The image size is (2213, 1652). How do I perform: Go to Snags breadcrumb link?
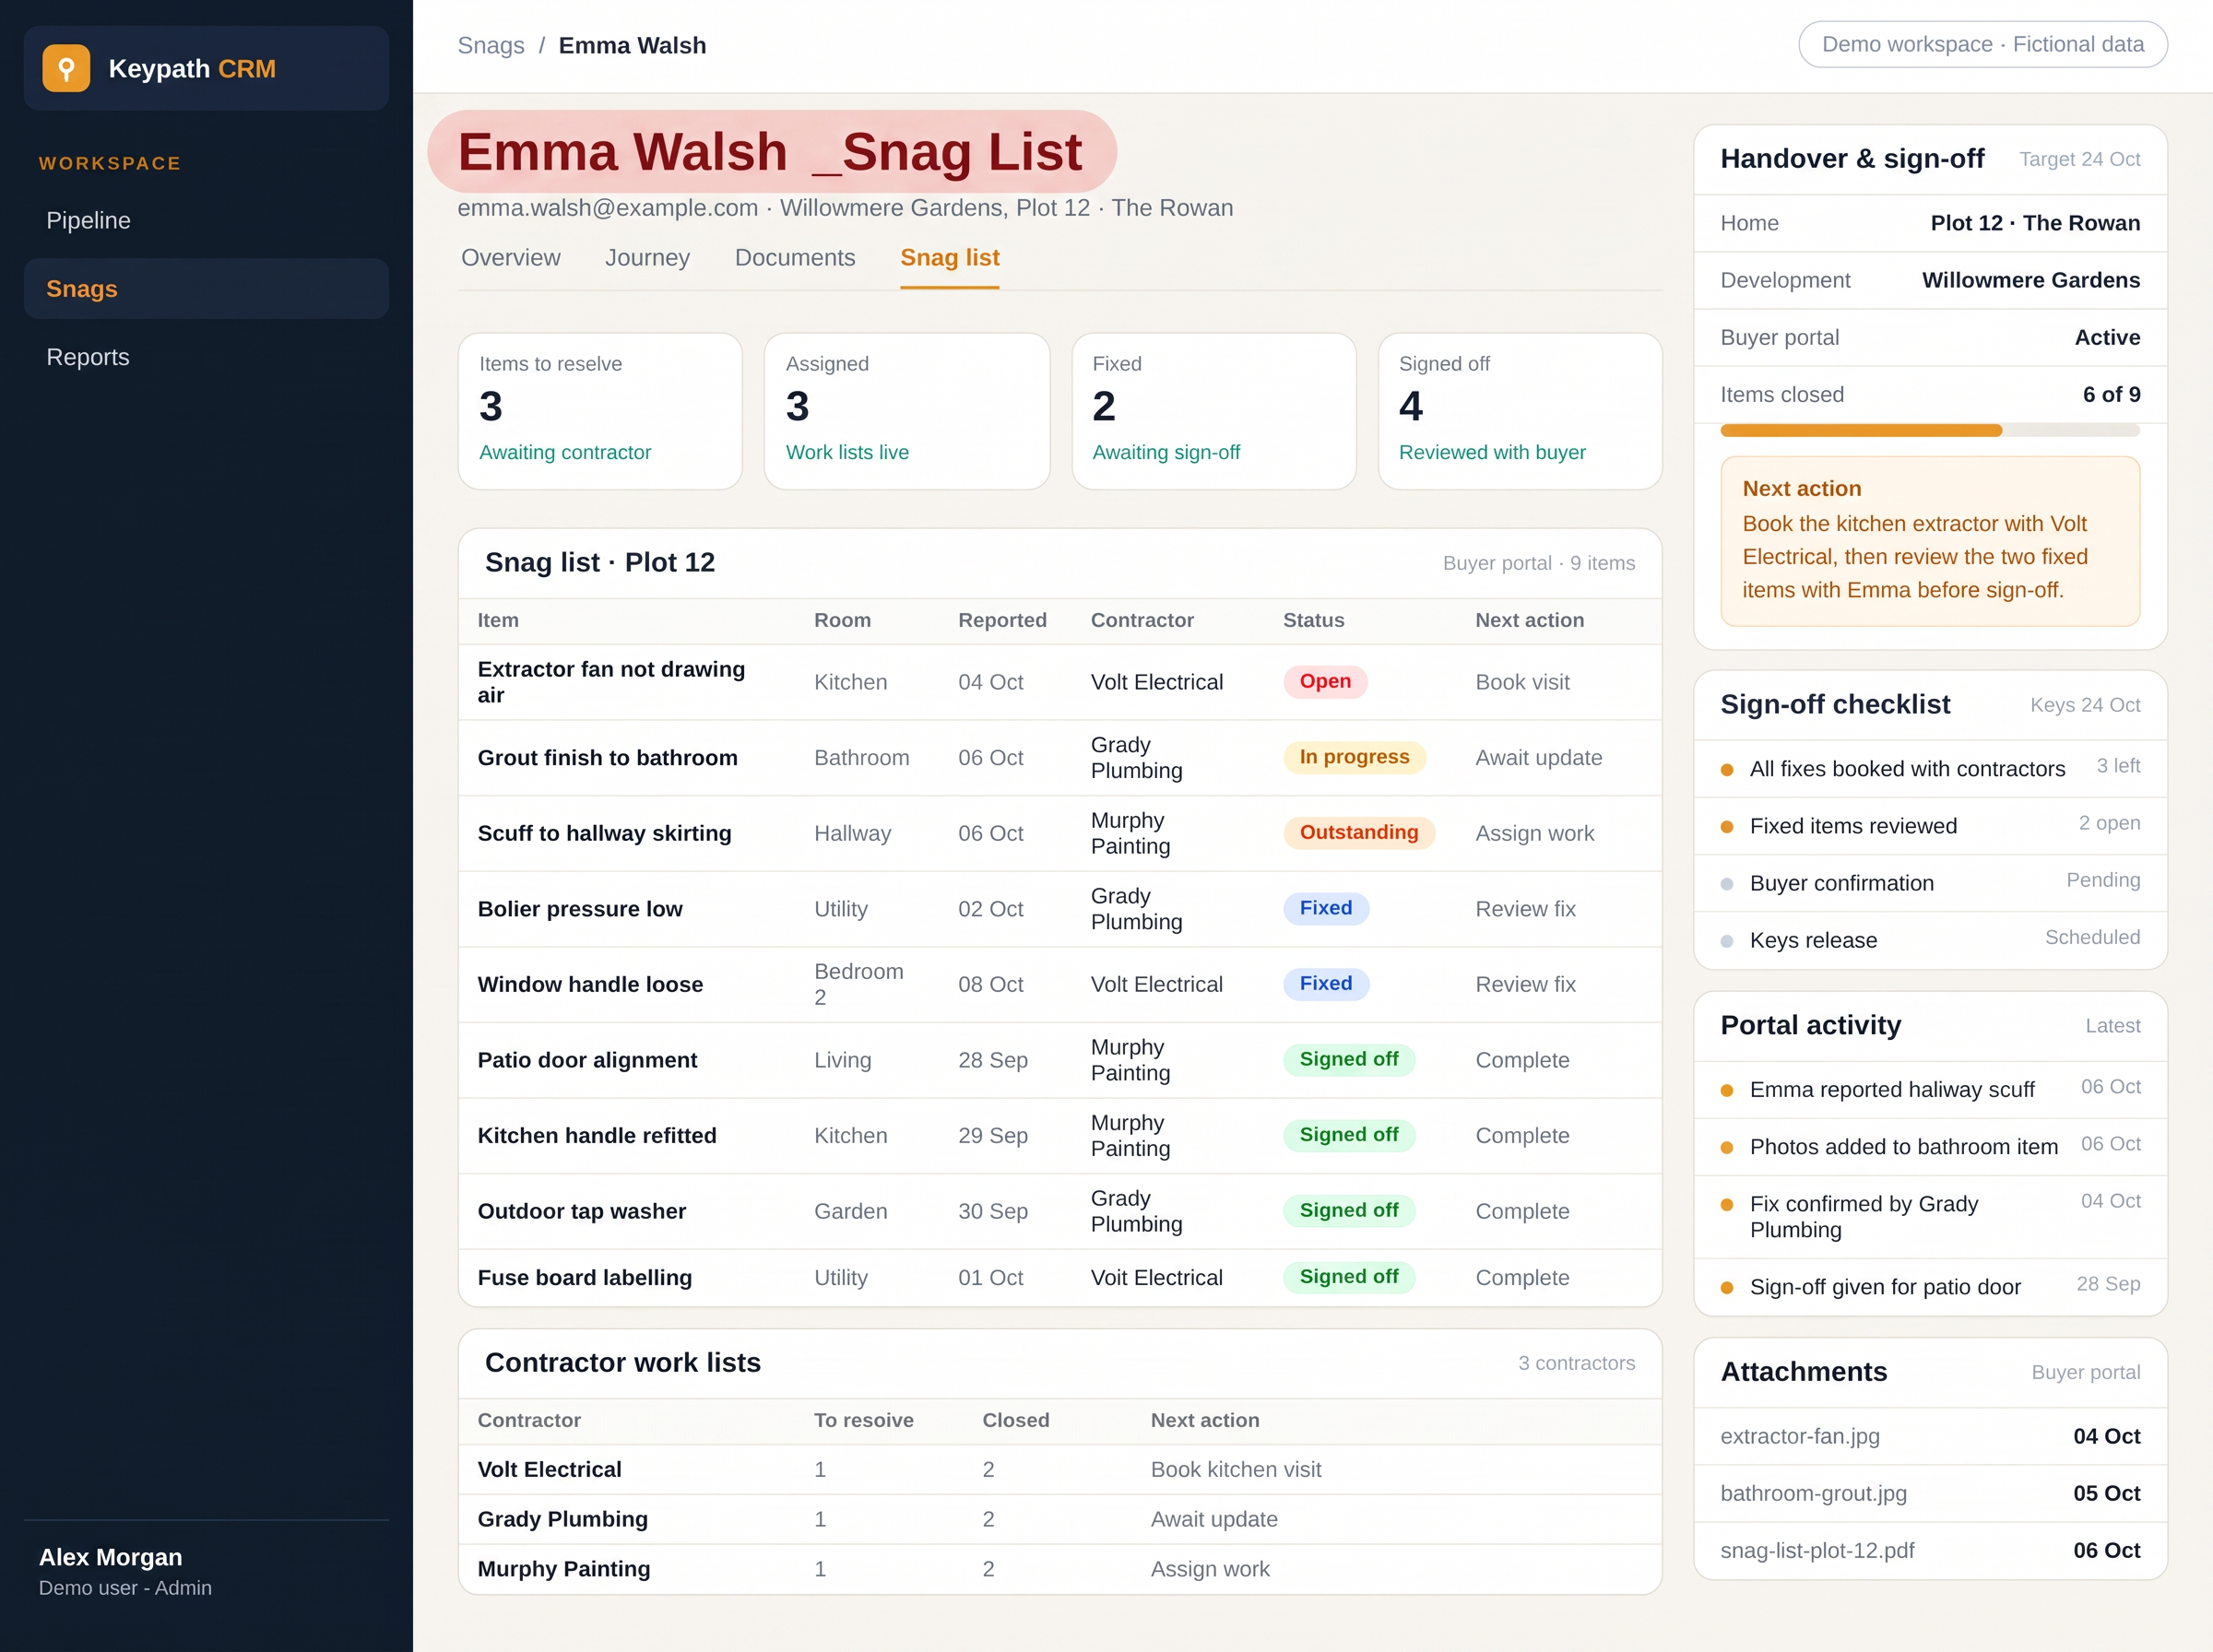click(490, 46)
